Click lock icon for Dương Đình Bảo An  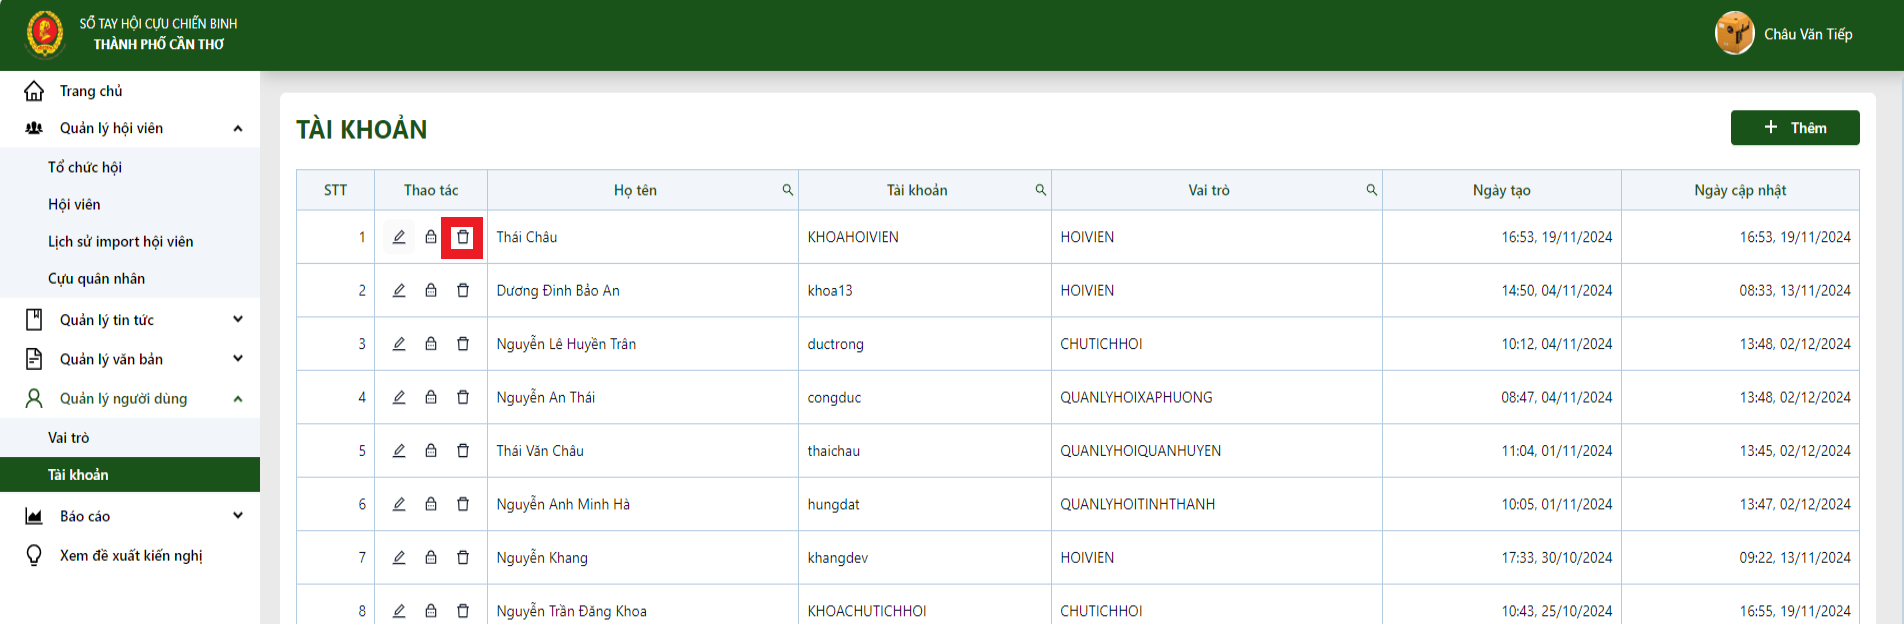click(x=431, y=290)
